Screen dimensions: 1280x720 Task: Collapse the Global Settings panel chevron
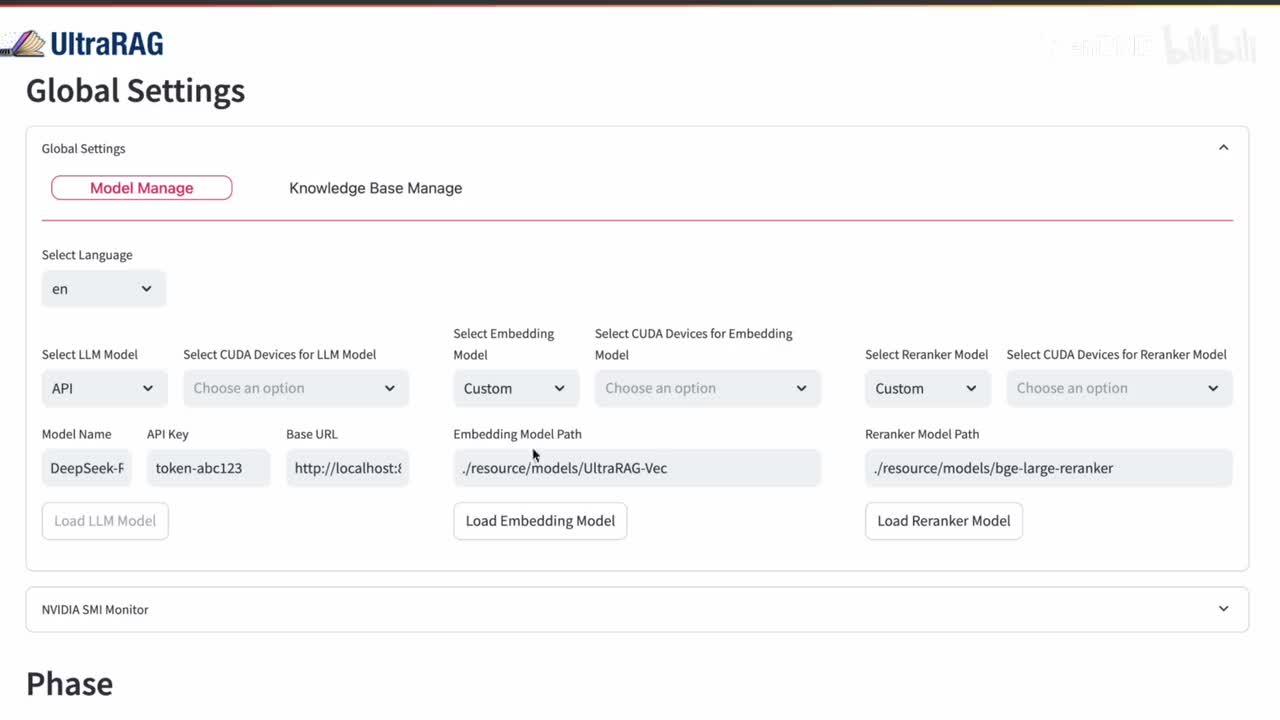[1223, 148]
